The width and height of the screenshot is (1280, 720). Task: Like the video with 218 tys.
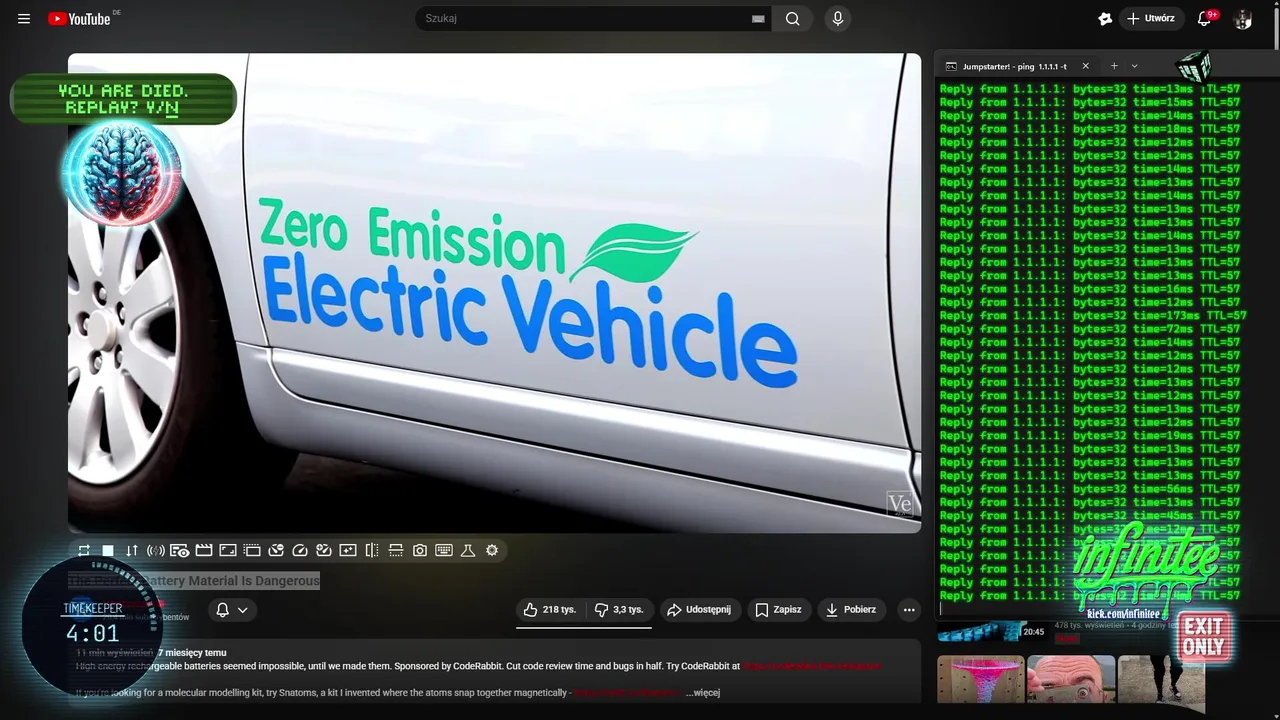point(550,610)
